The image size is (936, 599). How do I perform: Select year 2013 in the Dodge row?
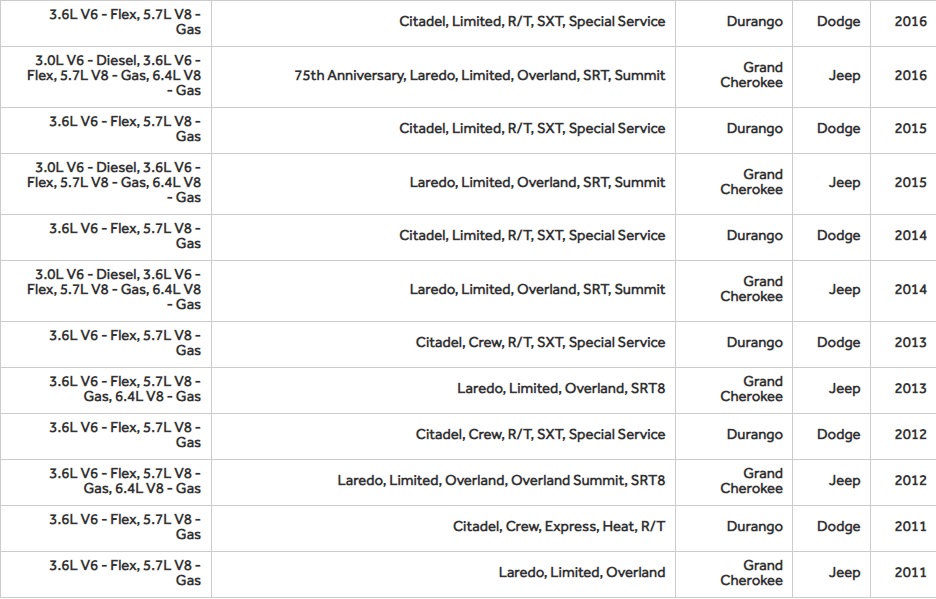point(910,343)
